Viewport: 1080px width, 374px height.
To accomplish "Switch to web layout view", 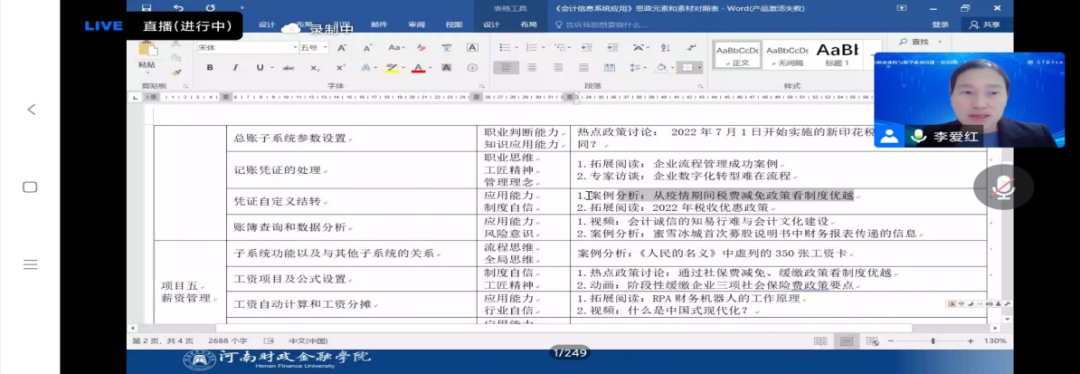I will pyautogui.click(x=872, y=341).
